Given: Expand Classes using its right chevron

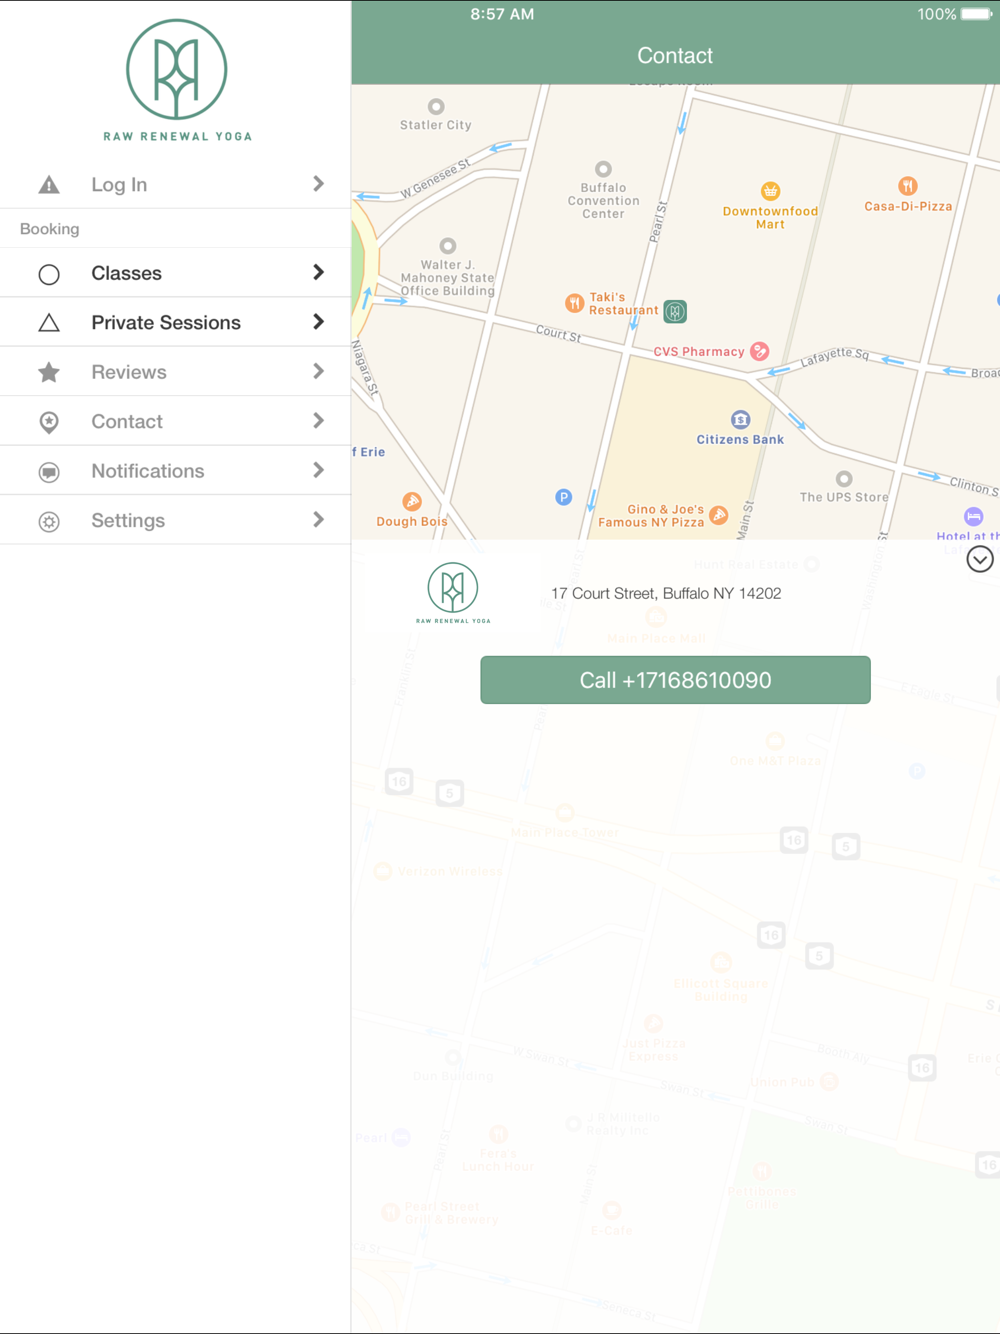Looking at the screenshot, I should pyautogui.click(x=318, y=273).
